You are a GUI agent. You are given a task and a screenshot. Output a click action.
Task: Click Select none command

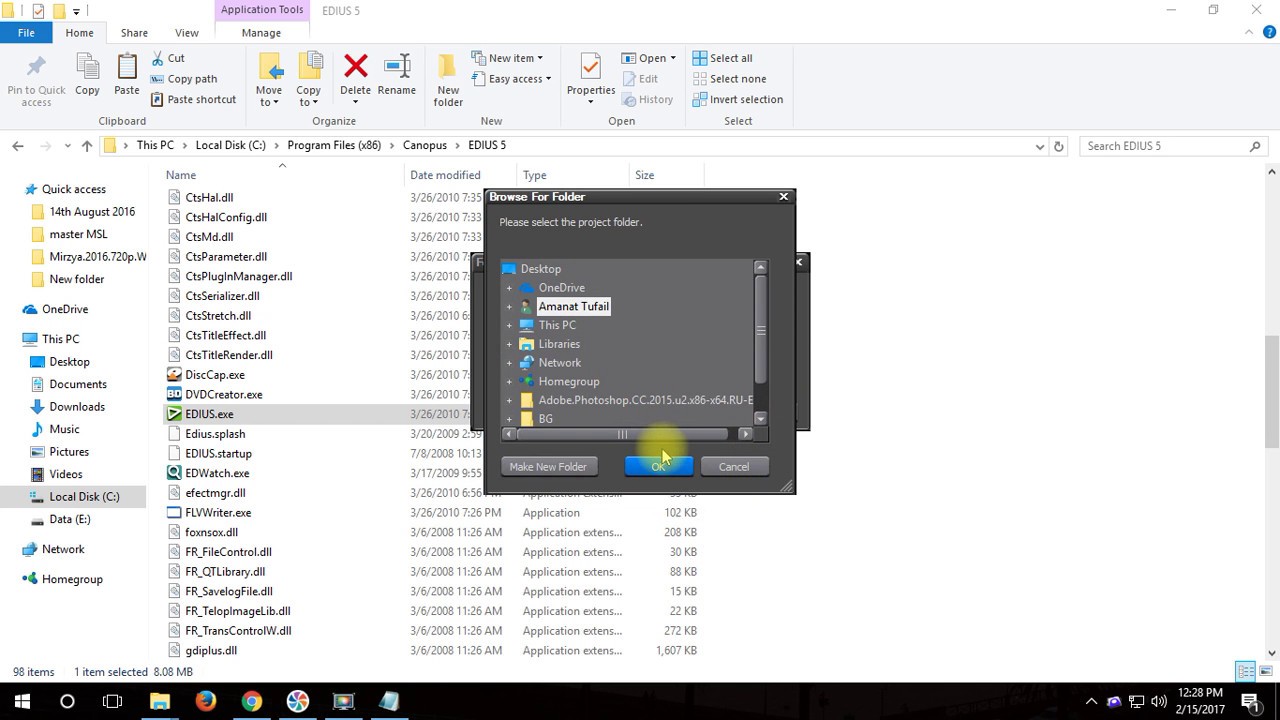[729, 79]
